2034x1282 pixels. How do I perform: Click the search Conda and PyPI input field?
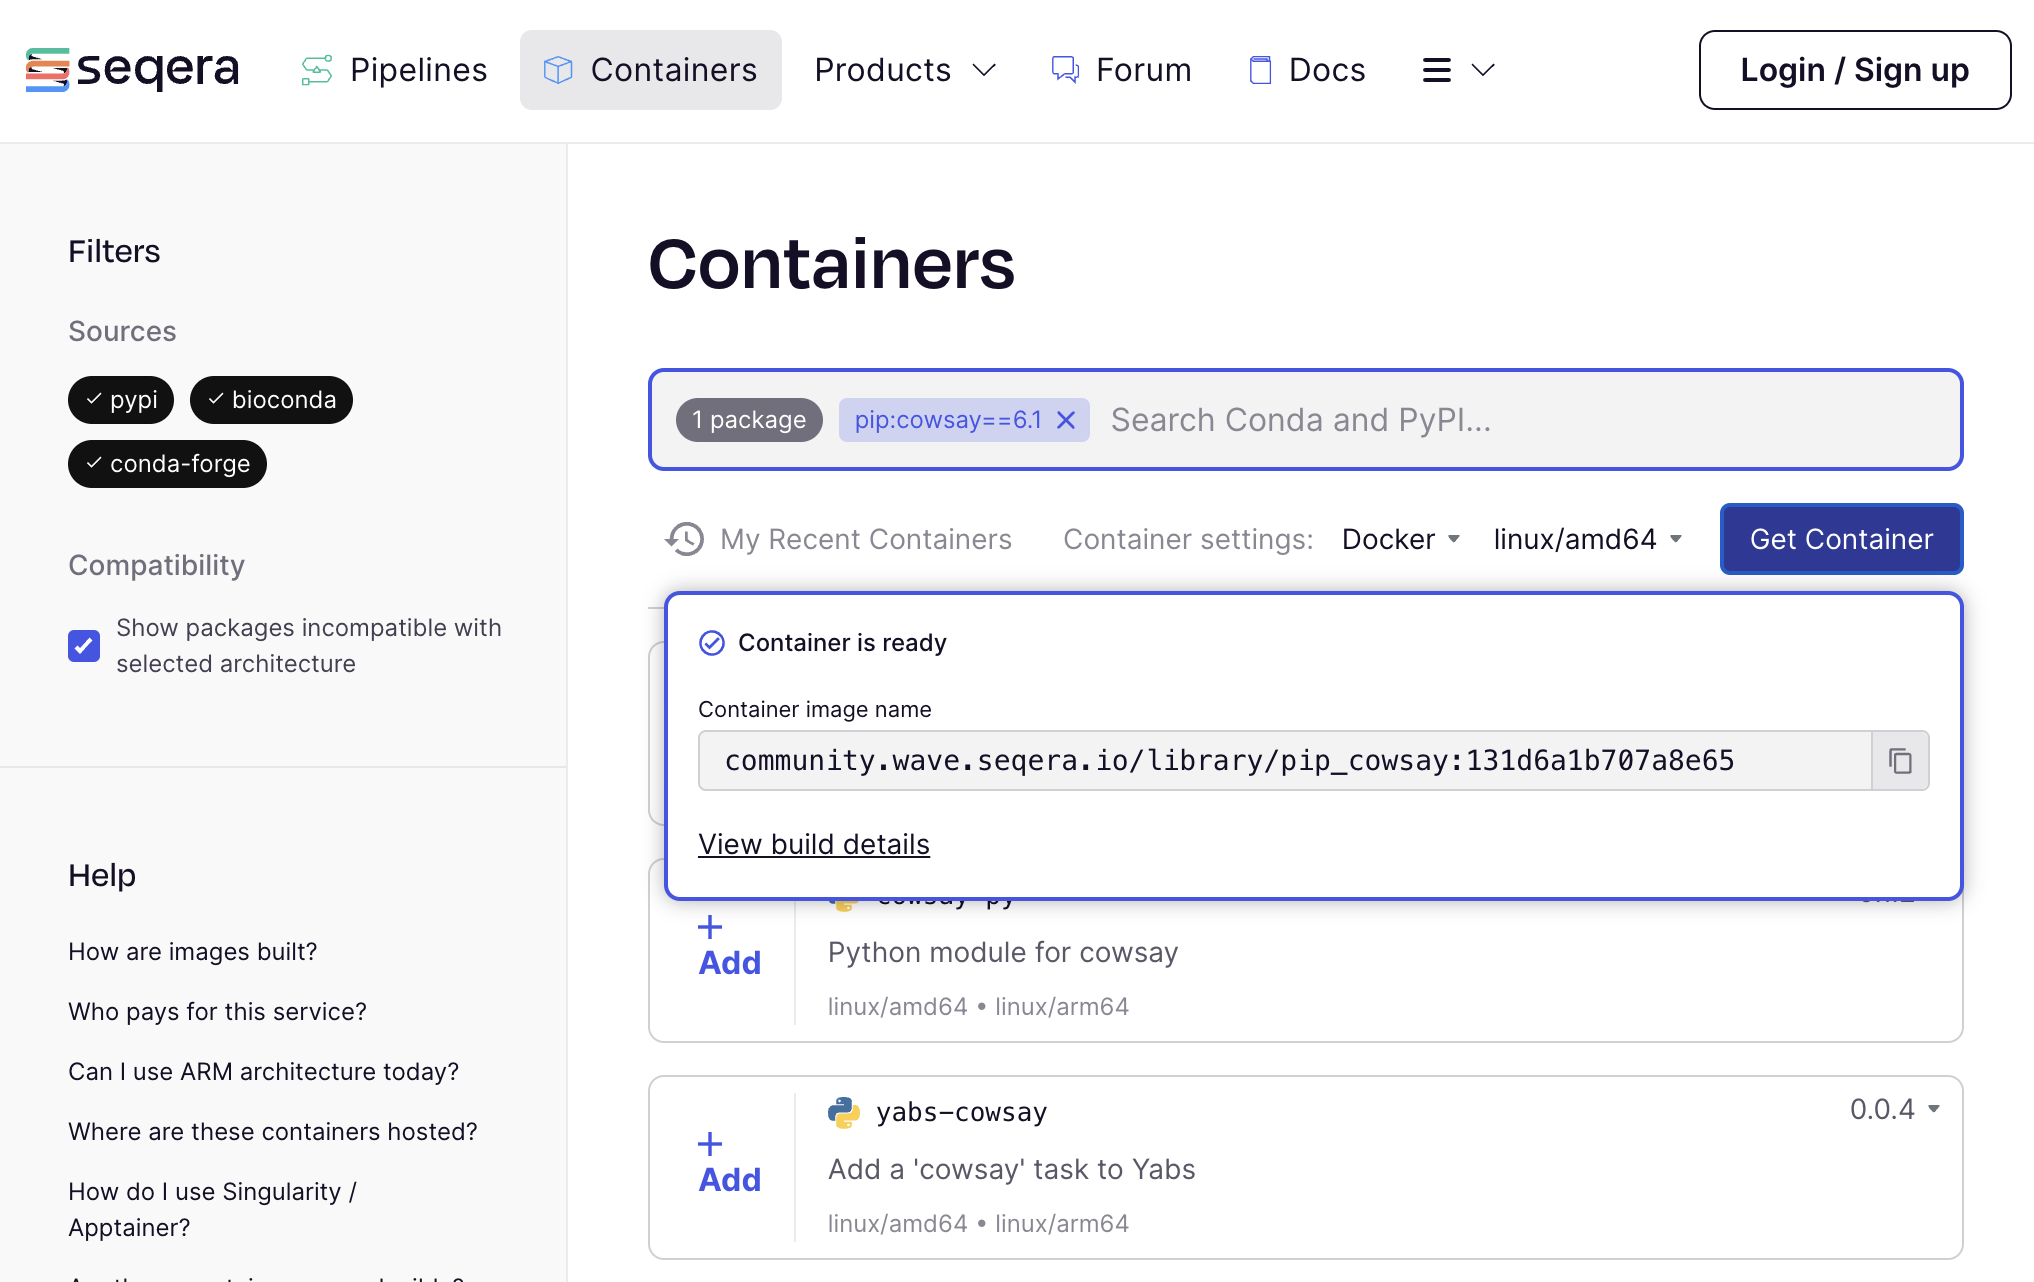tap(1521, 419)
